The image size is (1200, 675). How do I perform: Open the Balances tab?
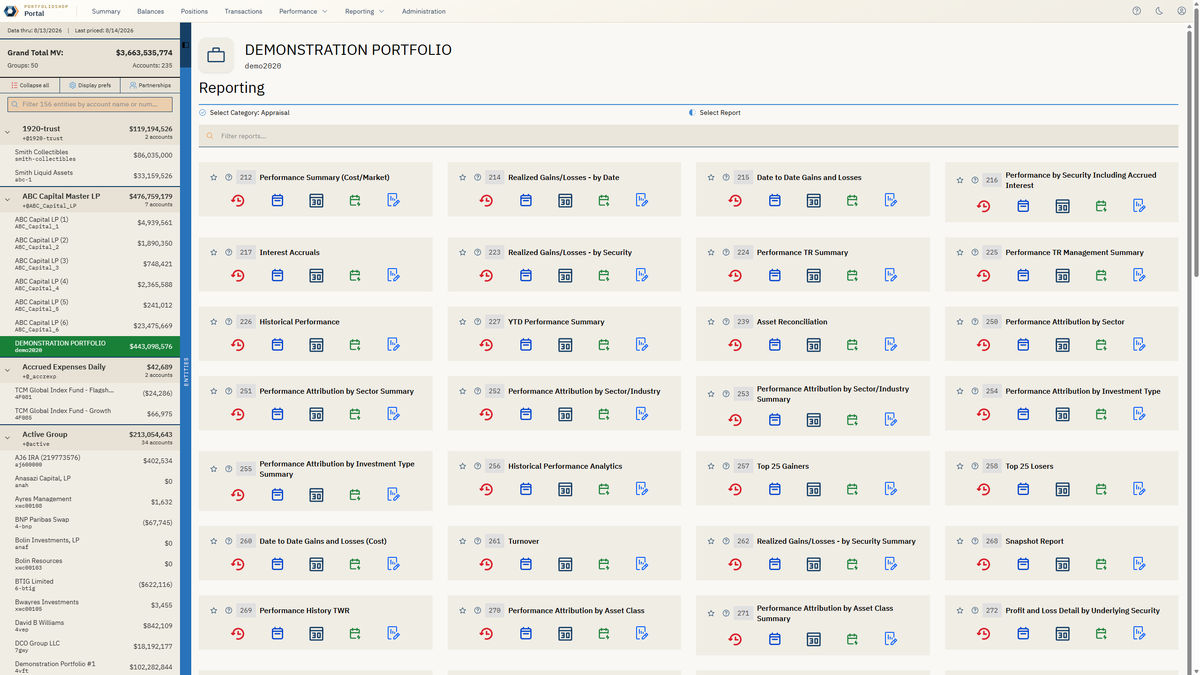pos(151,11)
